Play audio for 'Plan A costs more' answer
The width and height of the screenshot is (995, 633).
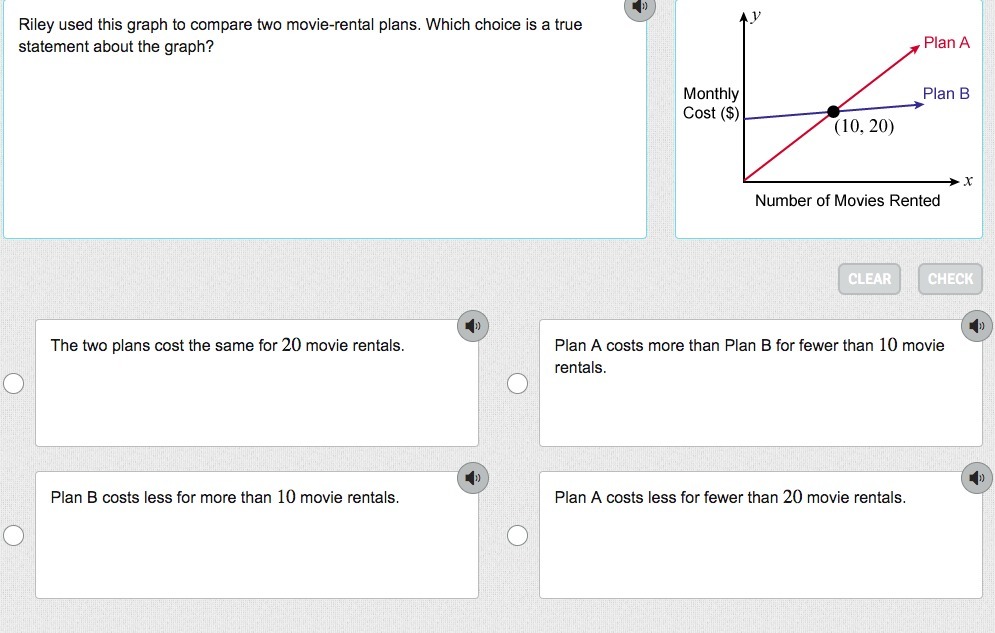977,326
